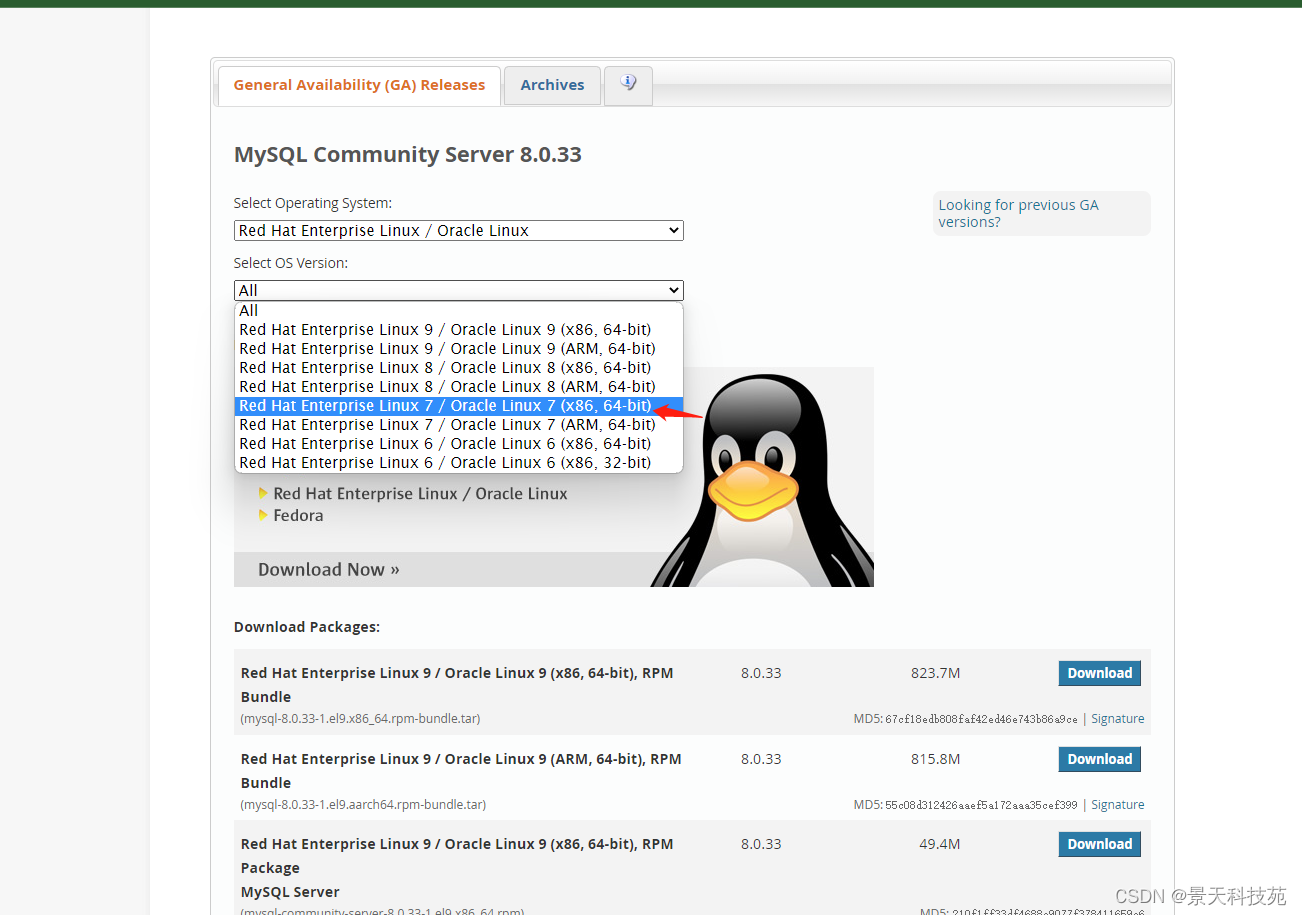The image size is (1302, 915).
Task: Open the Select OS Version dropdown
Action: point(459,290)
